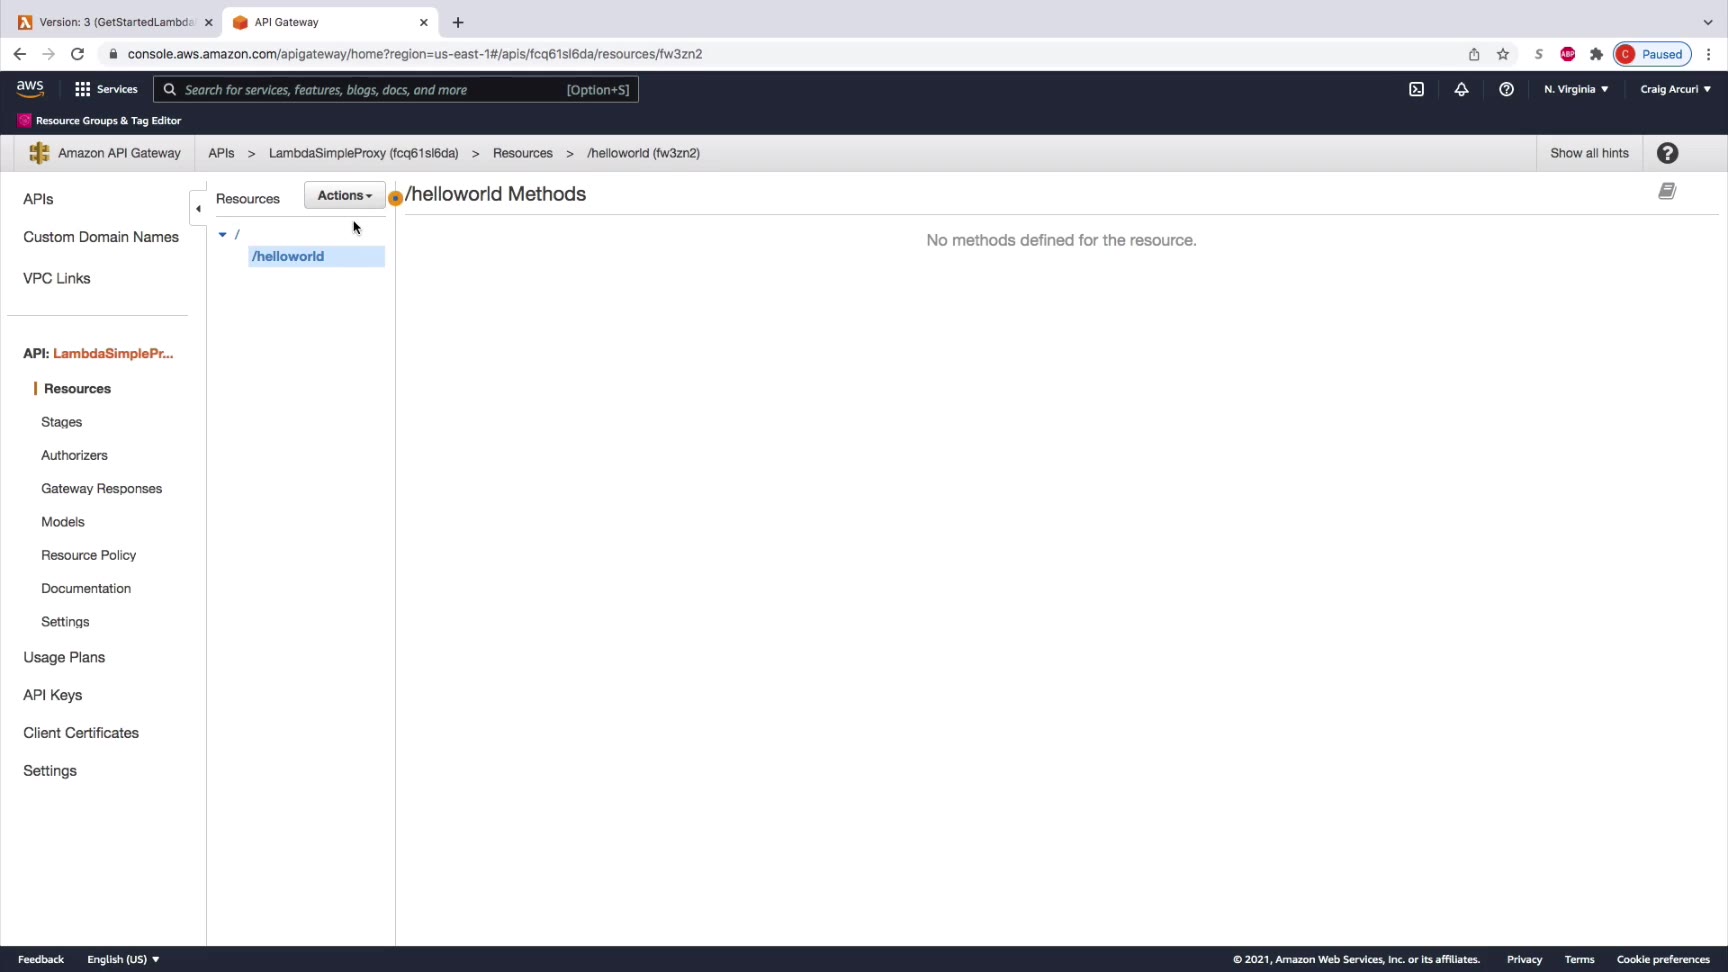Click APIs in the breadcrumb

[221, 153]
